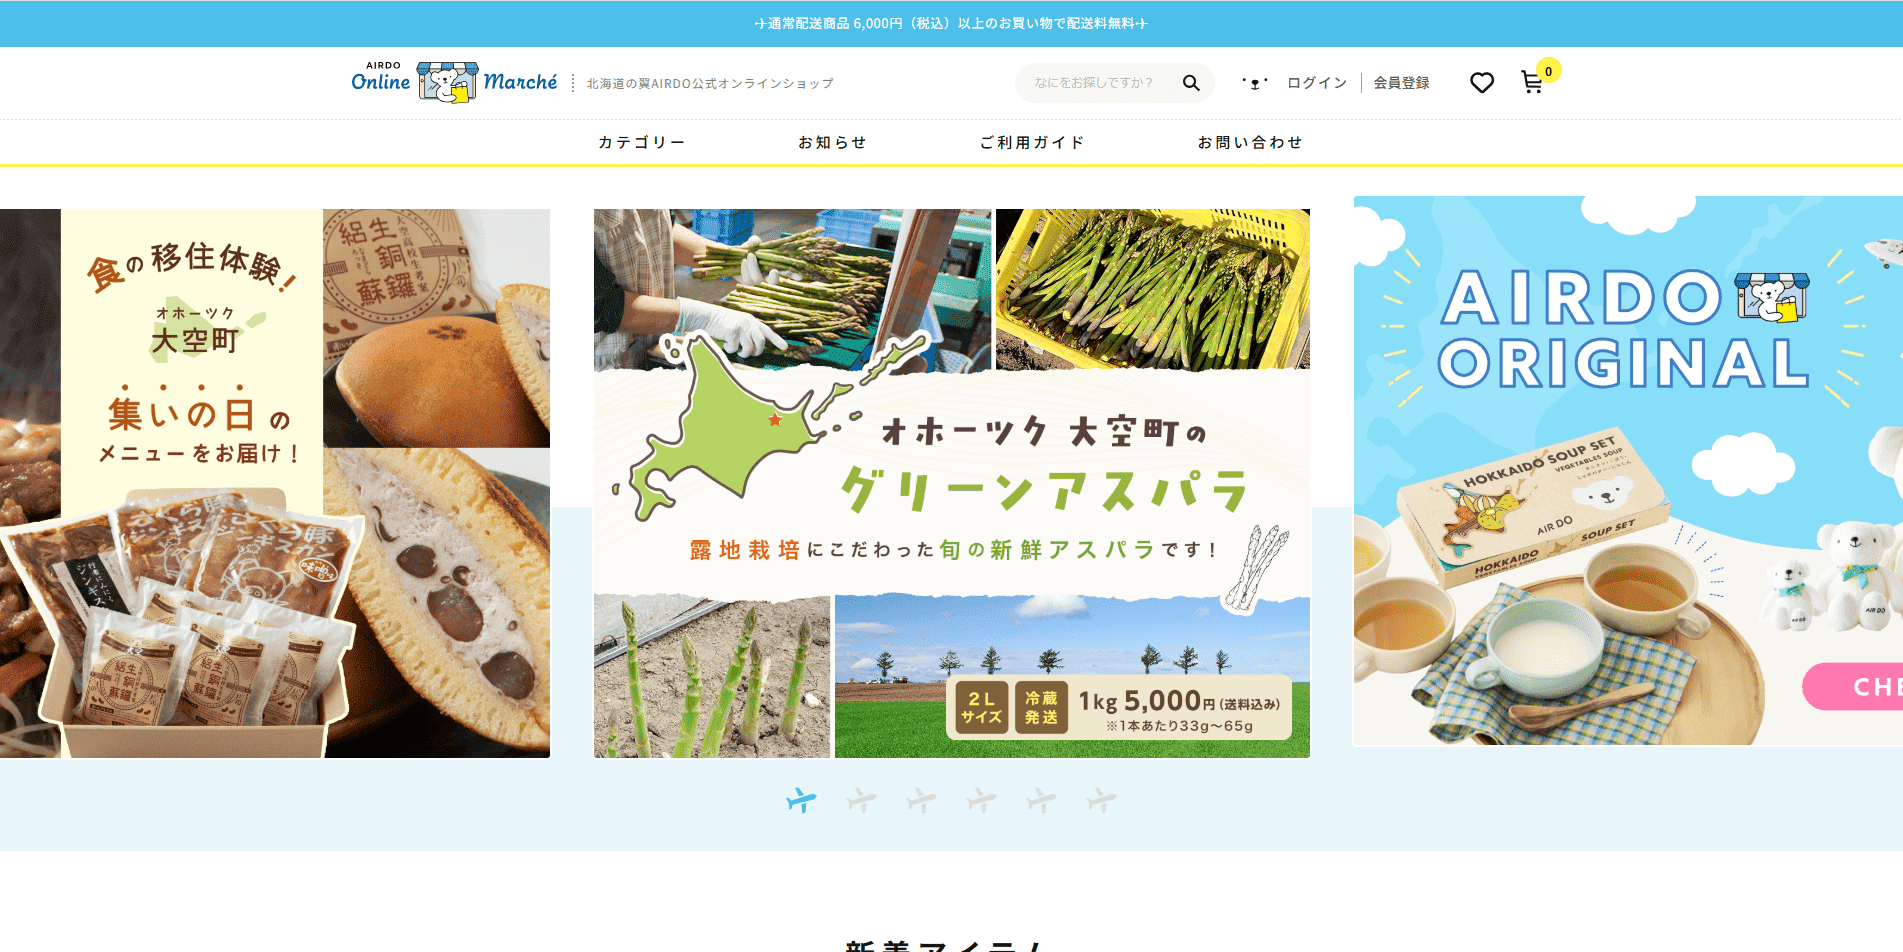The image size is (1903, 952).
Task: Open the ご利用ガイド menu item
Action: (1032, 143)
